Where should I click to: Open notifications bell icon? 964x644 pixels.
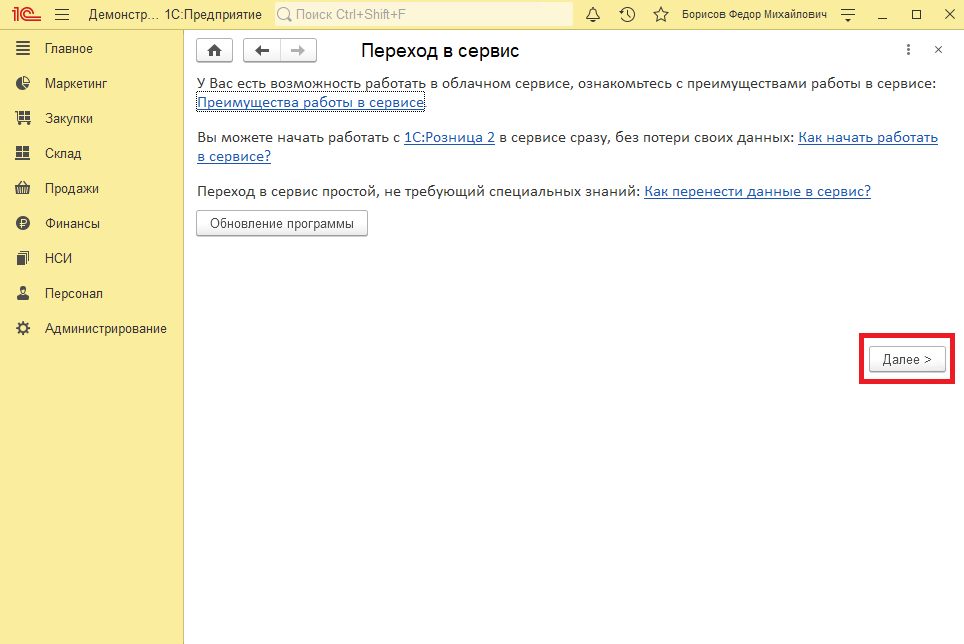coord(593,14)
